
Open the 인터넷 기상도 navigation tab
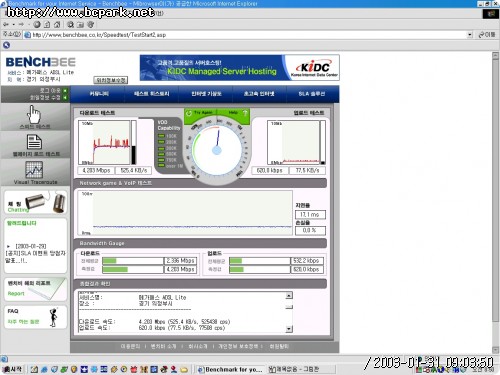coord(206,94)
